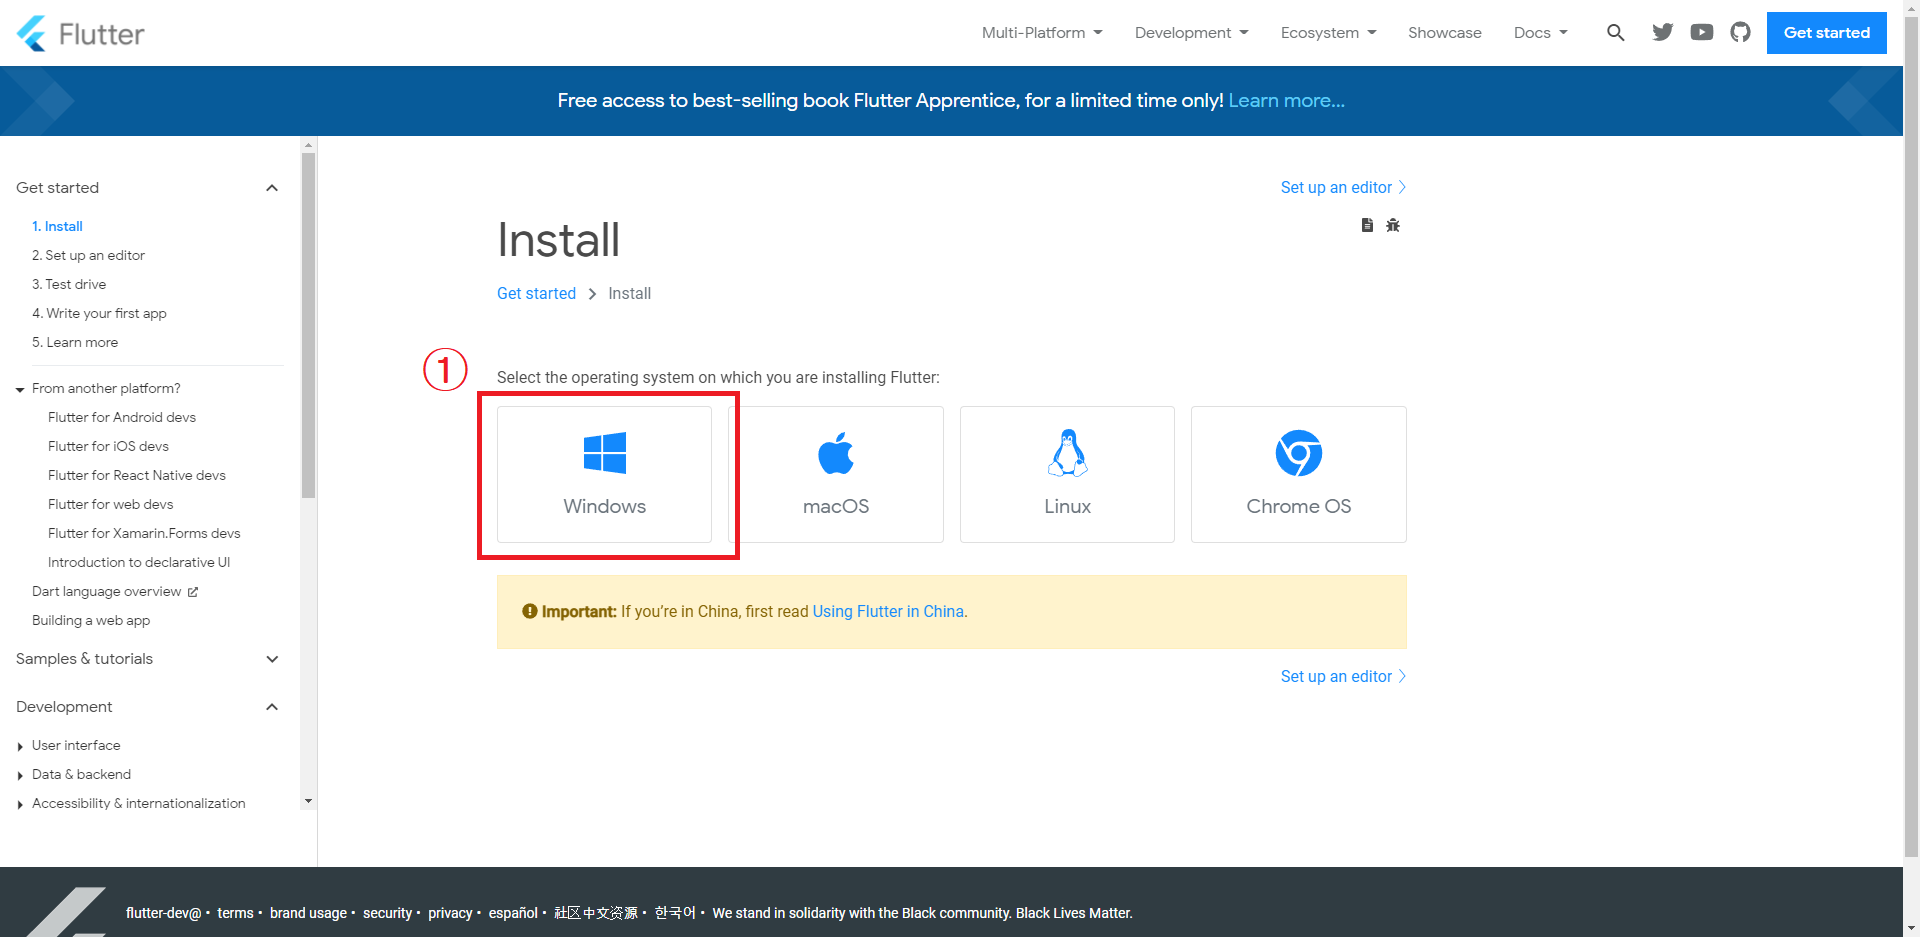The image size is (1920, 937).
Task: Select the Windows operating system card
Action: [604, 474]
